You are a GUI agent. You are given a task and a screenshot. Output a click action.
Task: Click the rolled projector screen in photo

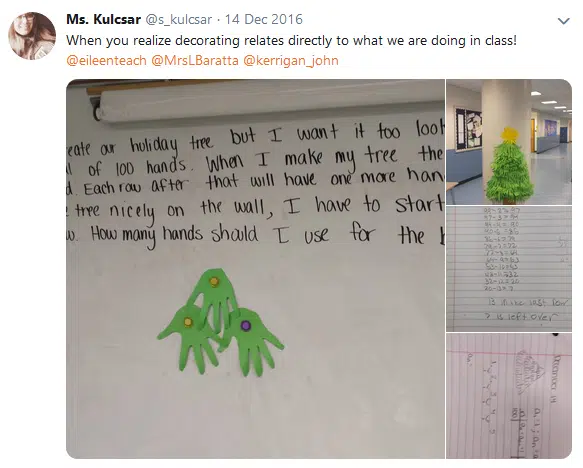[270, 106]
